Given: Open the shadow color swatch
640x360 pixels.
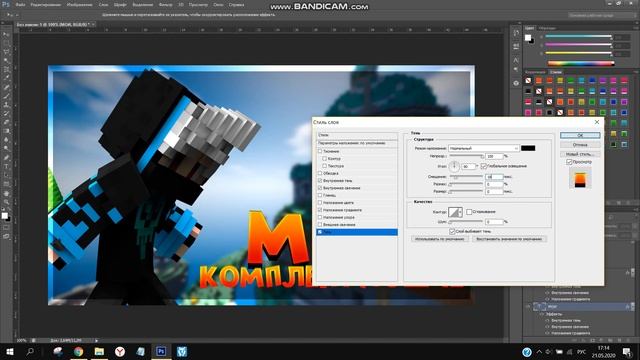Looking at the screenshot, I should [528, 148].
